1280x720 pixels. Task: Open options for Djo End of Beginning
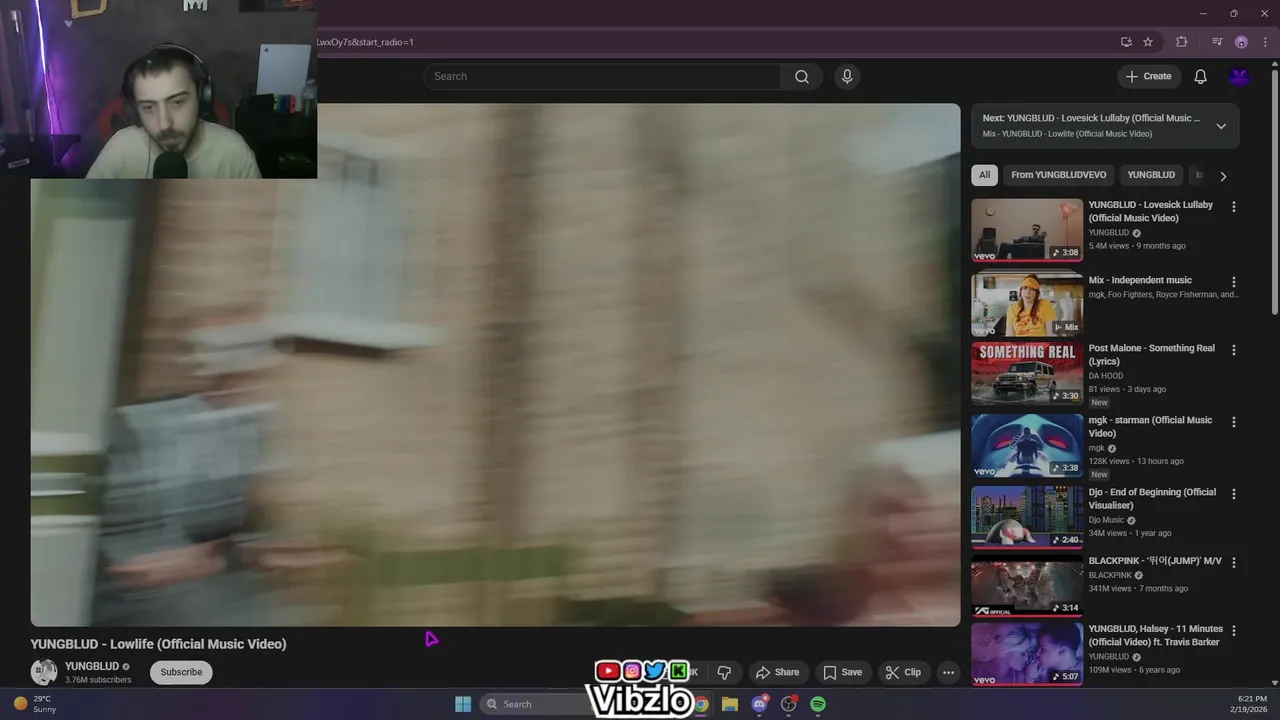tap(1233, 494)
